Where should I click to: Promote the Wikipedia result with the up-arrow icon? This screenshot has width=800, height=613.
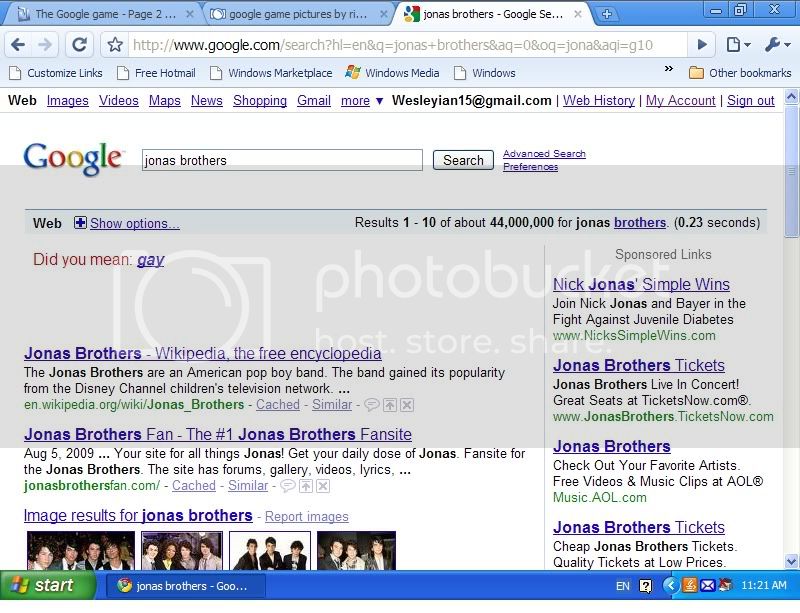[x=390, y=405]
